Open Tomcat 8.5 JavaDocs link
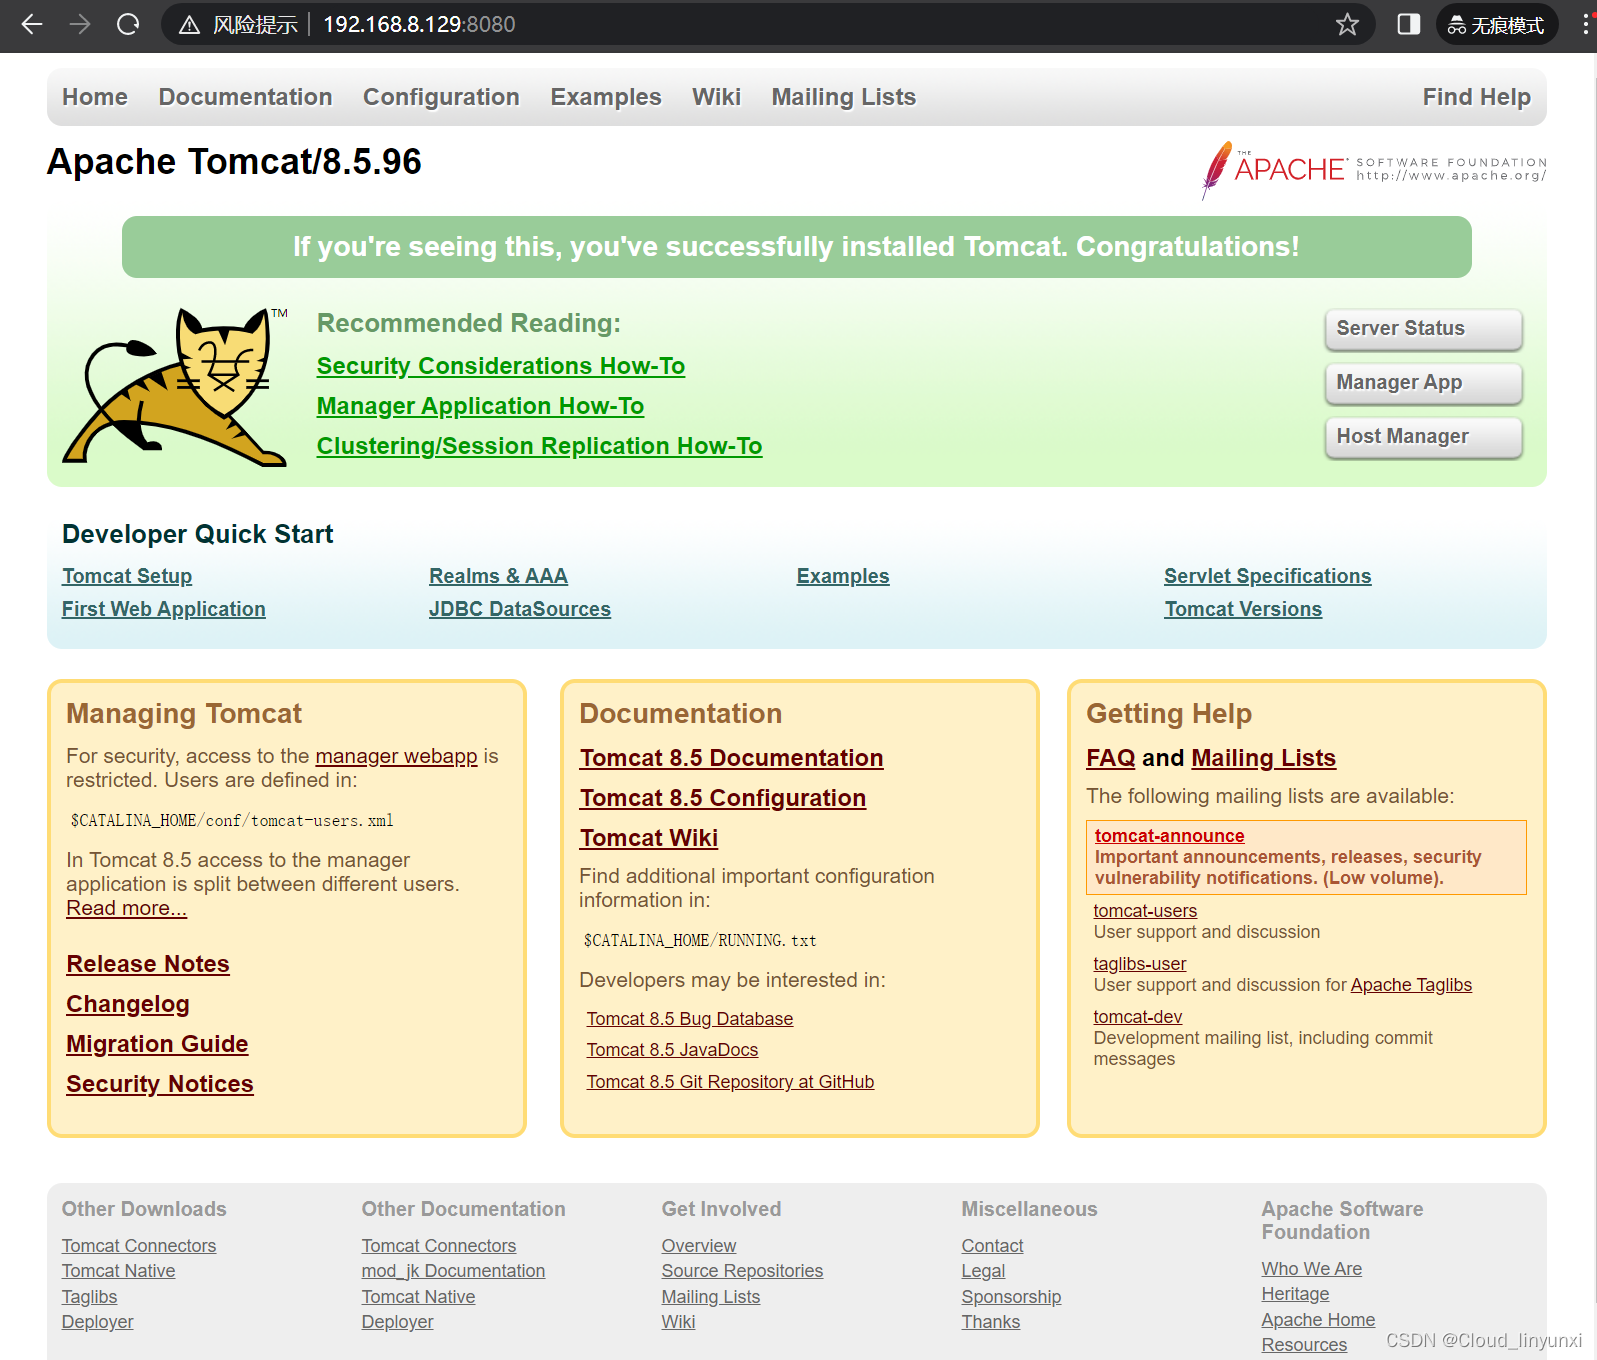The image size is (1597, 1360). point(672,1050)
